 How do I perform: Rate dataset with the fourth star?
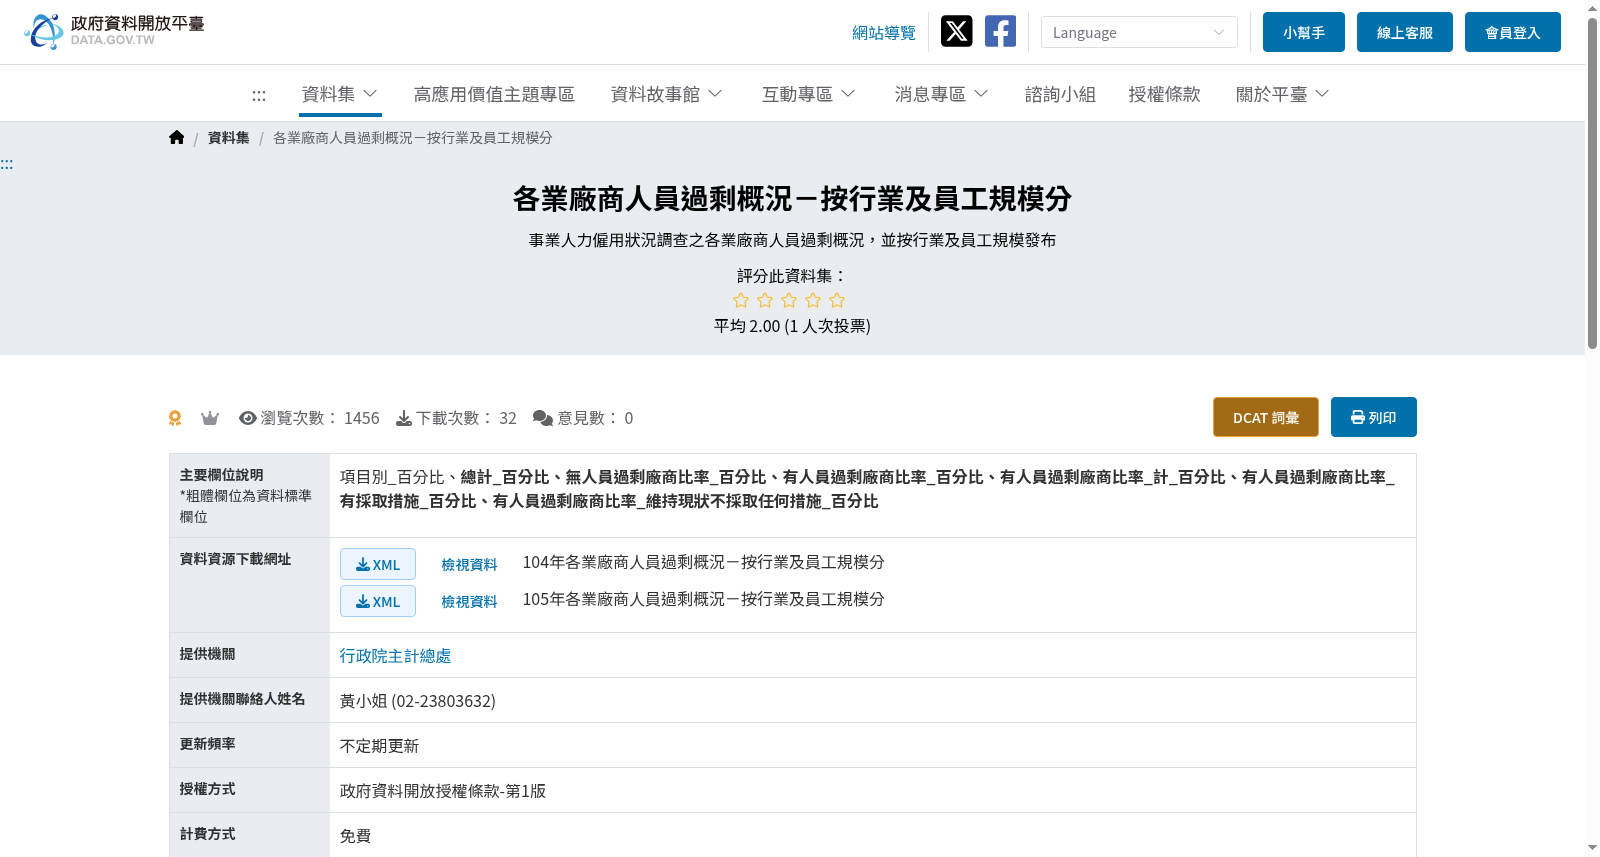pos(813,300)
